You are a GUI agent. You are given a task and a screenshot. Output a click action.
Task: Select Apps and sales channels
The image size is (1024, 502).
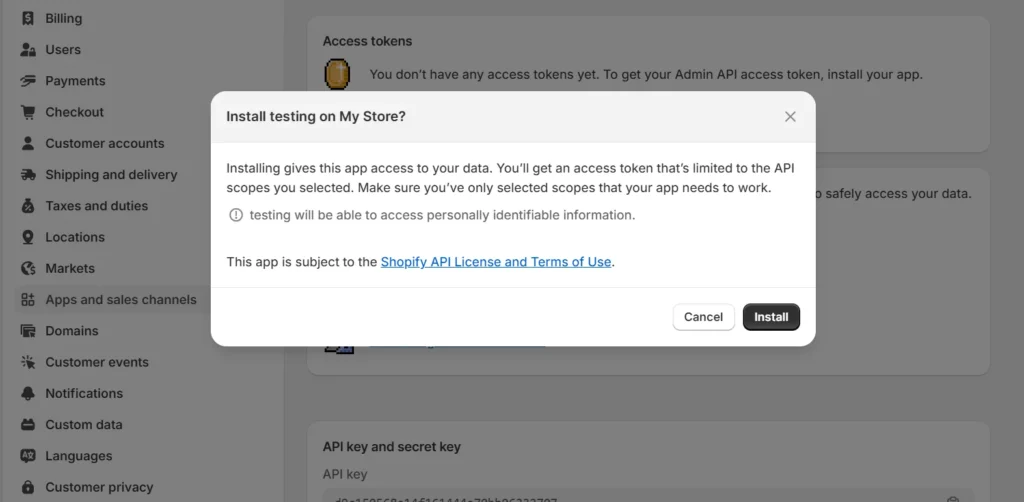[x=120, y=300]
